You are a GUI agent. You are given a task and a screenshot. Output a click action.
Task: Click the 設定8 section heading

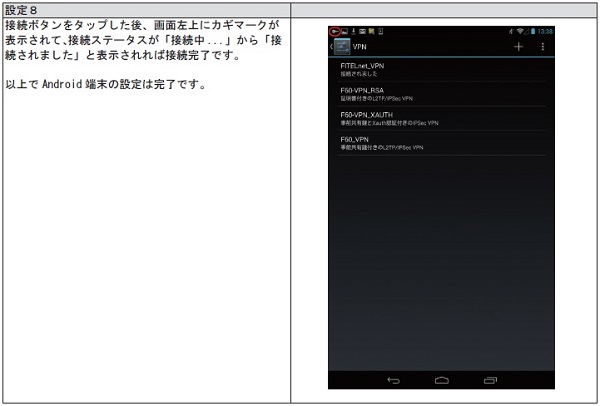[22, 9]
